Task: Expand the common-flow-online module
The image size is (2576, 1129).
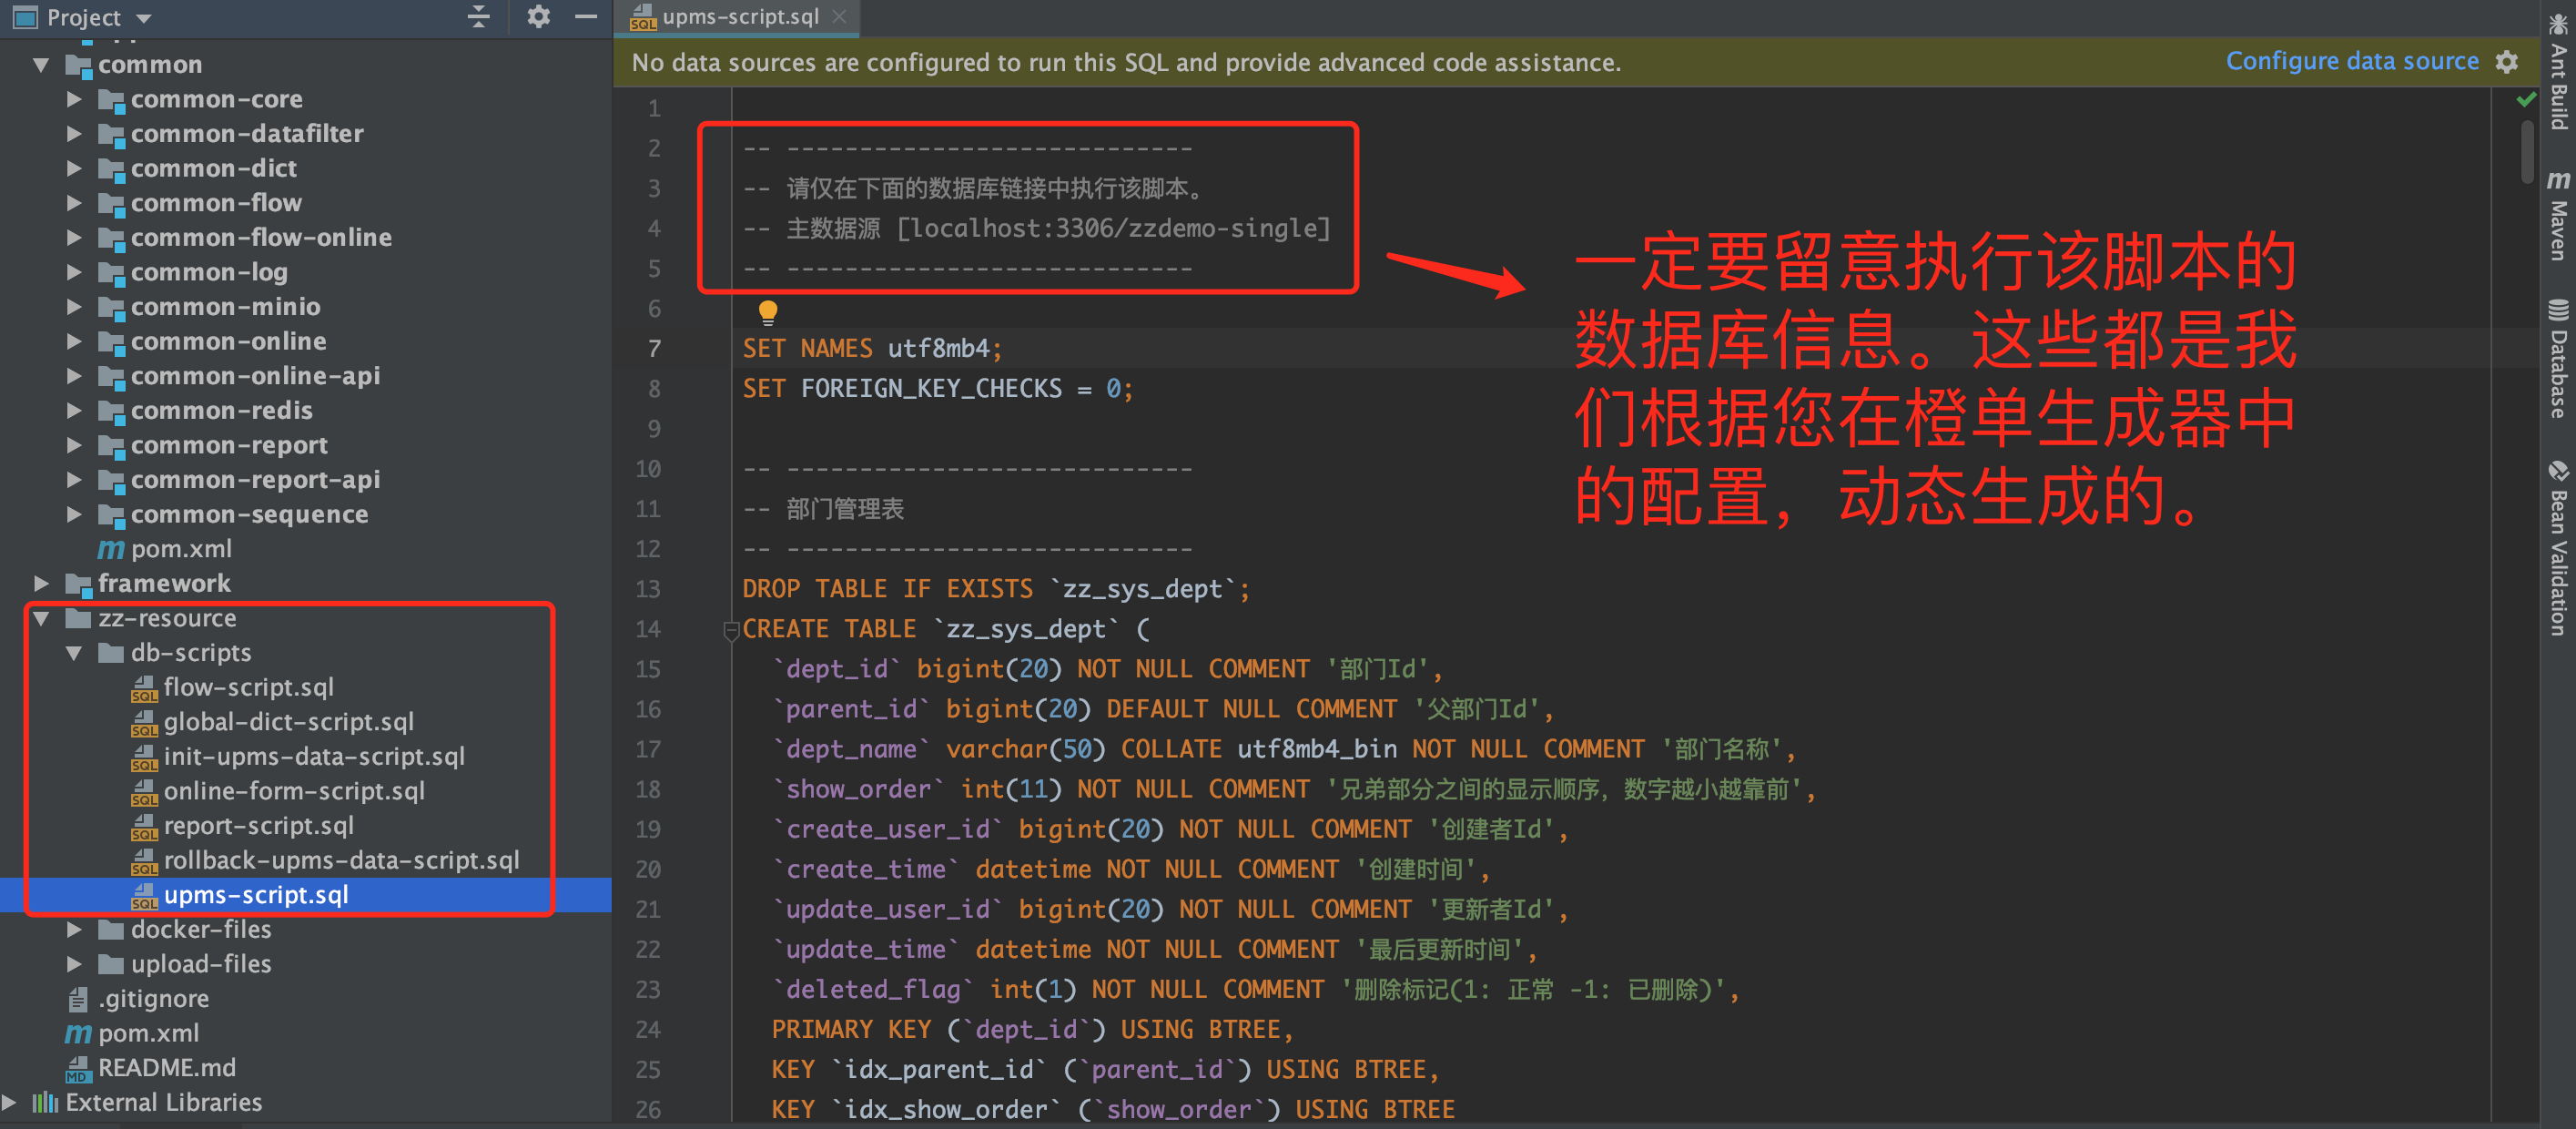Action: click(74, 237)
